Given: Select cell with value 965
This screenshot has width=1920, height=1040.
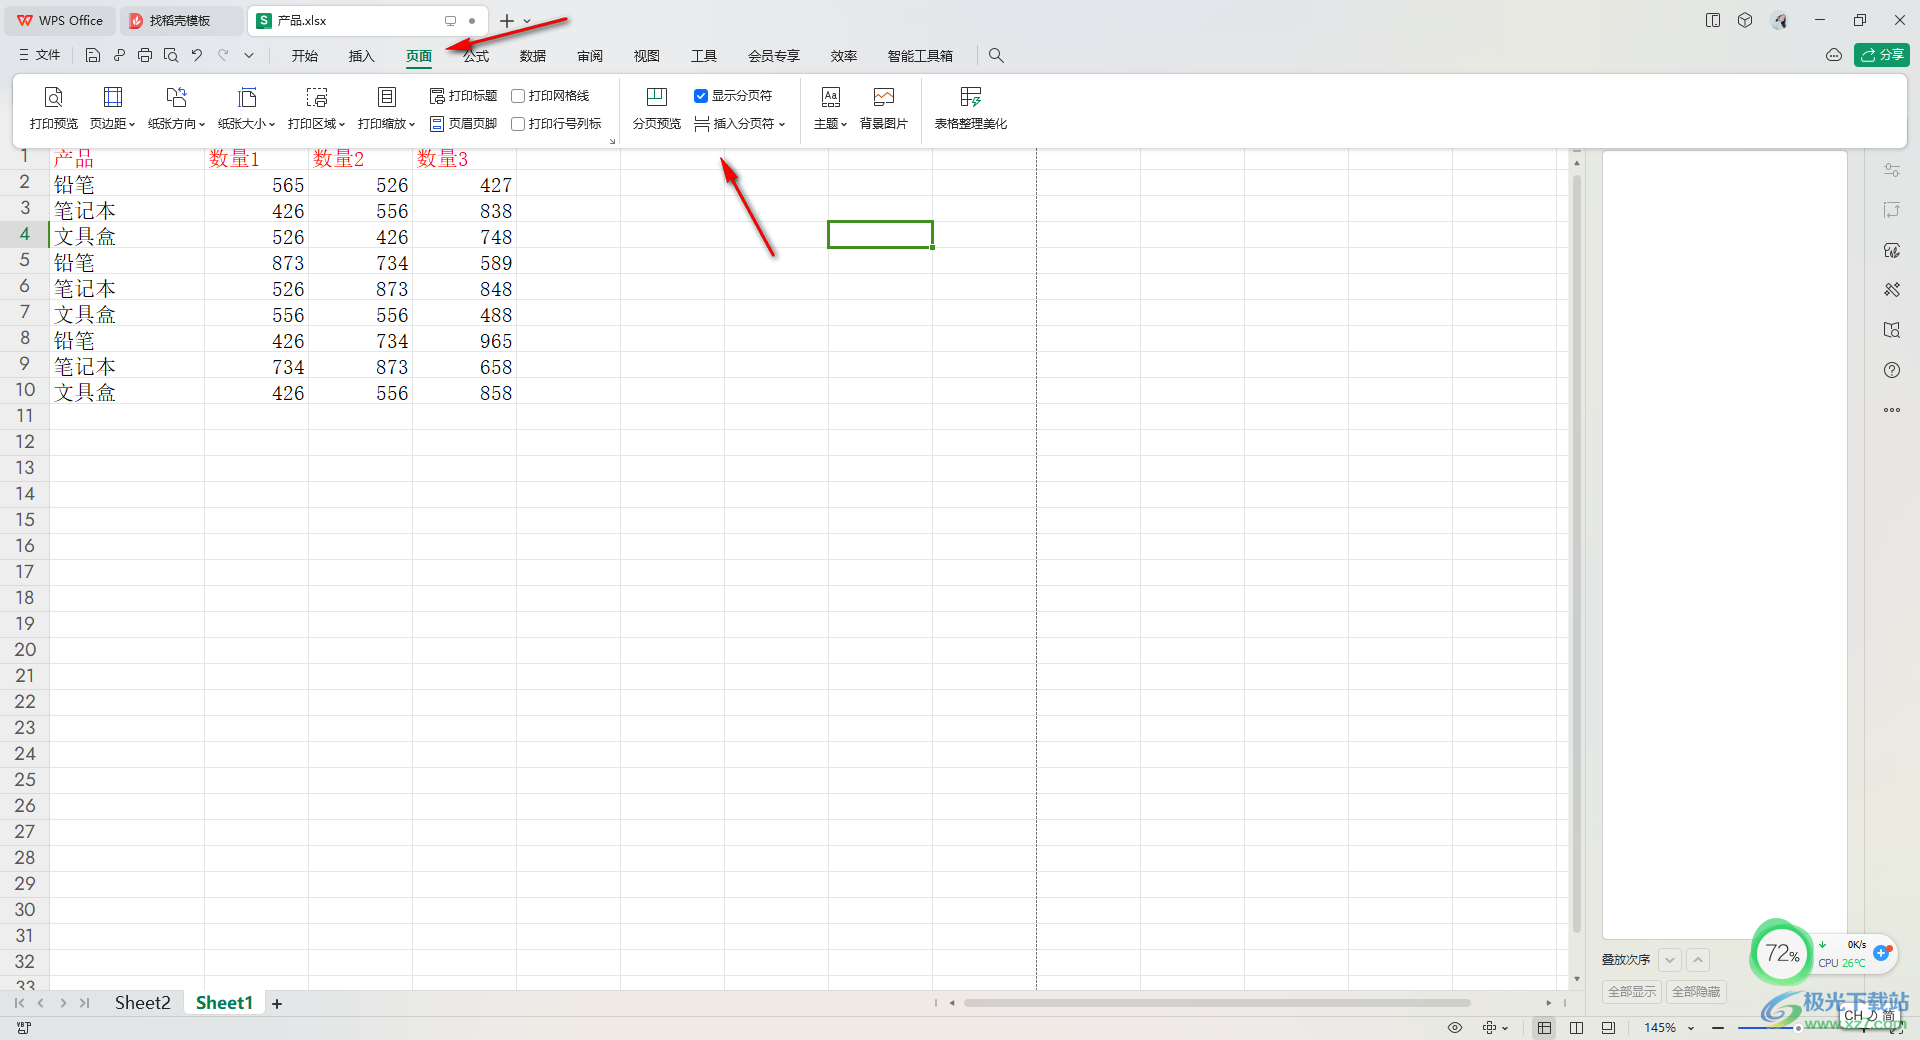Looking at the screenshot, I should point(464,341).
